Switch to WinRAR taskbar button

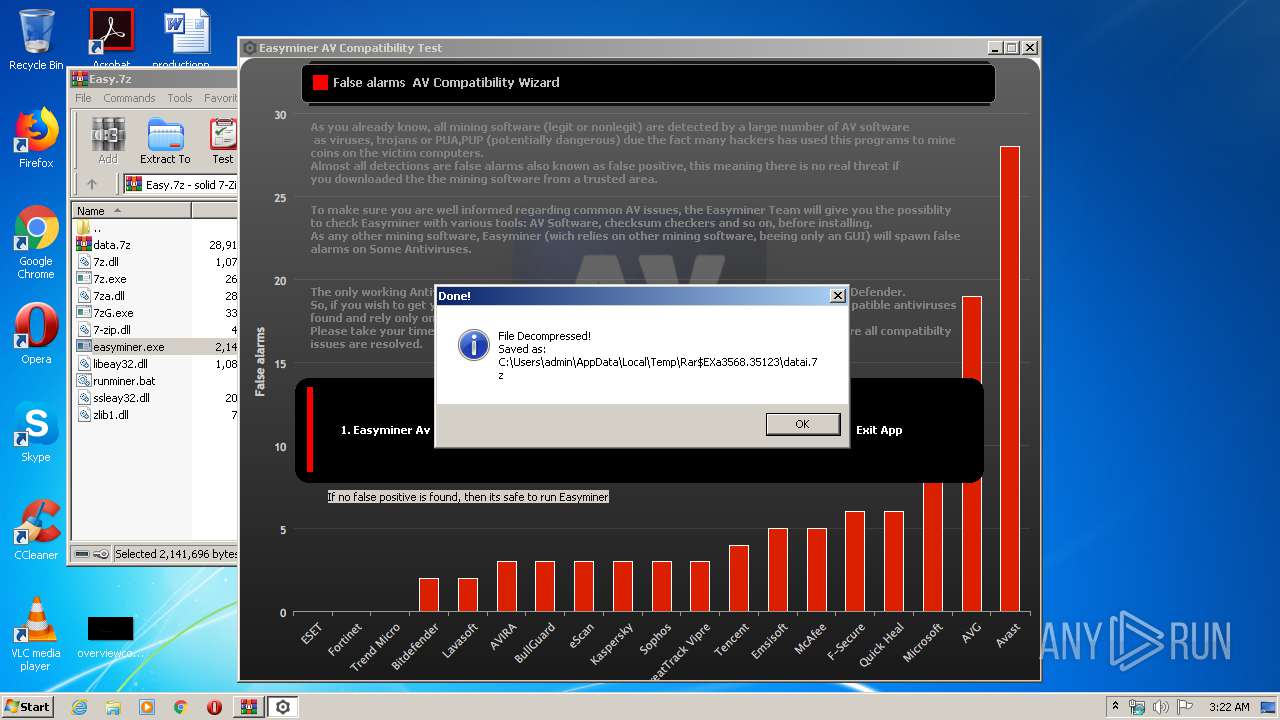tap(249, 707)
